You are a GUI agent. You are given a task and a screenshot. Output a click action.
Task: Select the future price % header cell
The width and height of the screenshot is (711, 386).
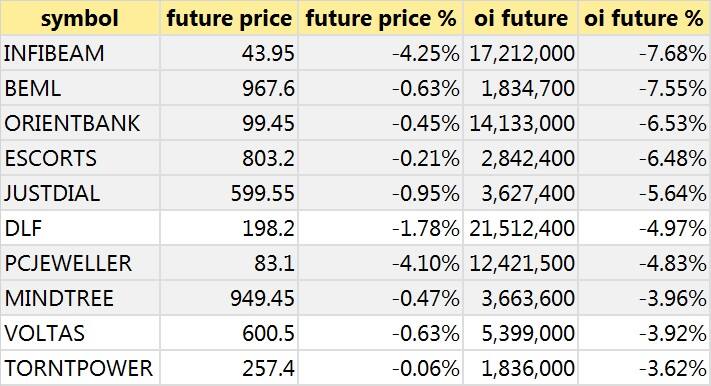coord(380,18)
